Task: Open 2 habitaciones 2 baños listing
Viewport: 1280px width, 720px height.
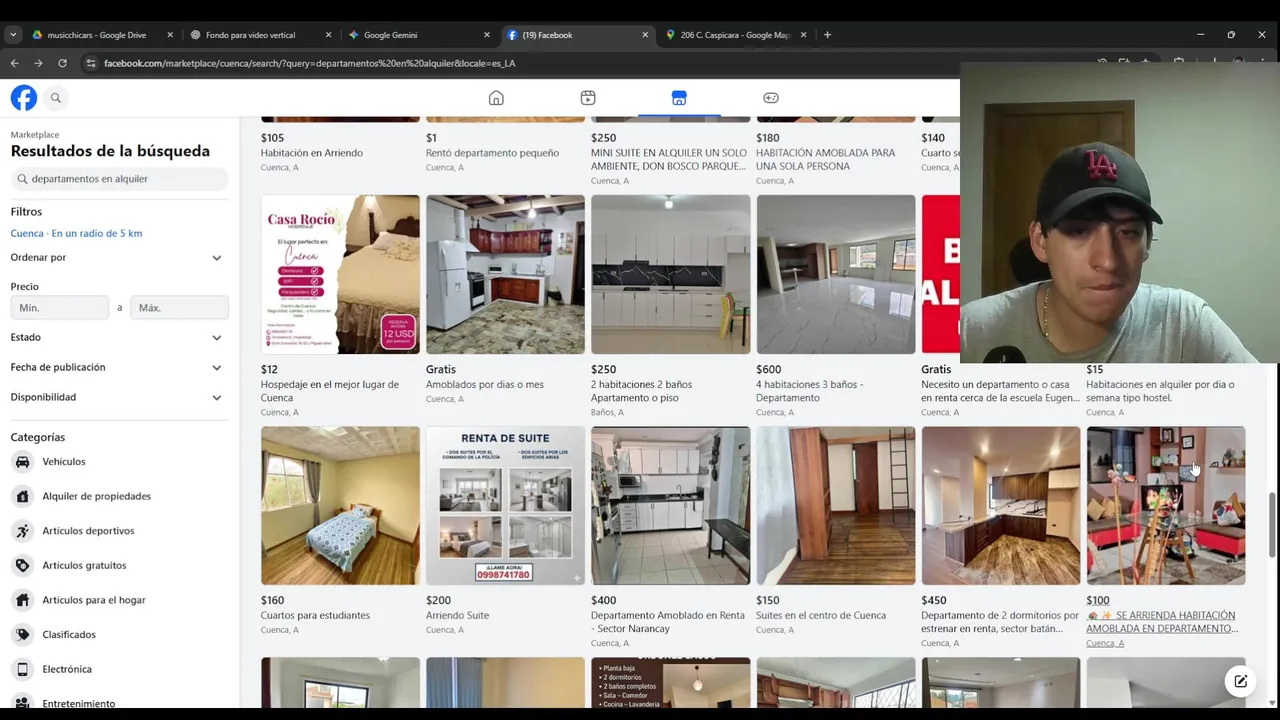Action: tap(641, 391)
